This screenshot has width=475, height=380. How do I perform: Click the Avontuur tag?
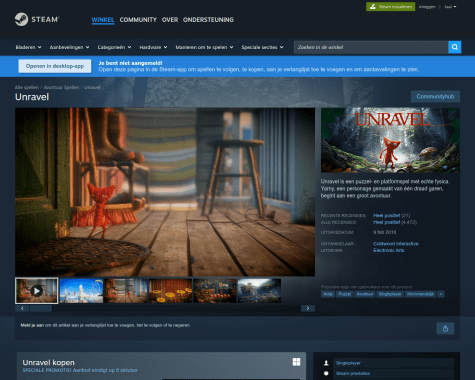[364, 294]
